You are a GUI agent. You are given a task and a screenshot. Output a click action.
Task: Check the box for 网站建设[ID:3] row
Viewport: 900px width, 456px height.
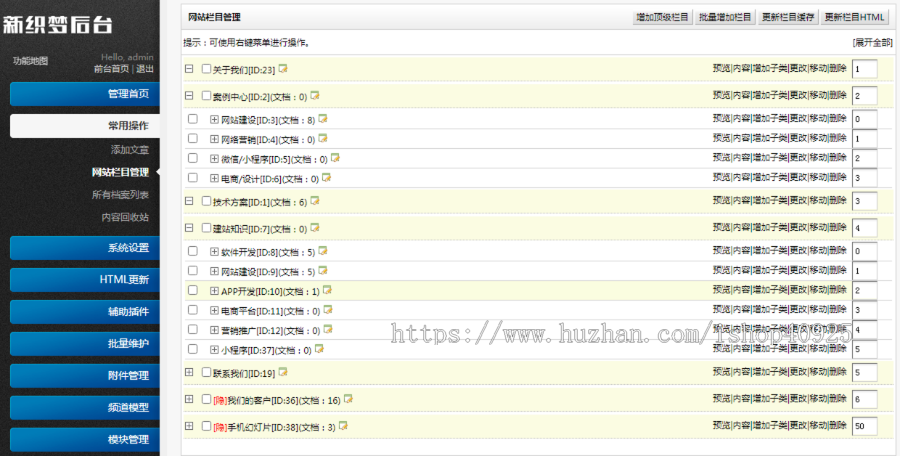click(x=193, y=119)
